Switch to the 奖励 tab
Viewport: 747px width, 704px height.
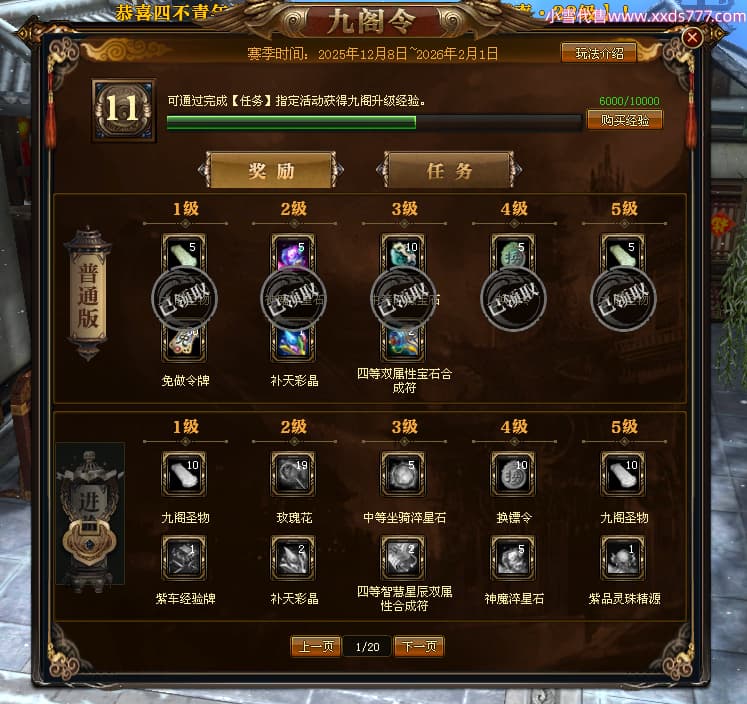271,170
